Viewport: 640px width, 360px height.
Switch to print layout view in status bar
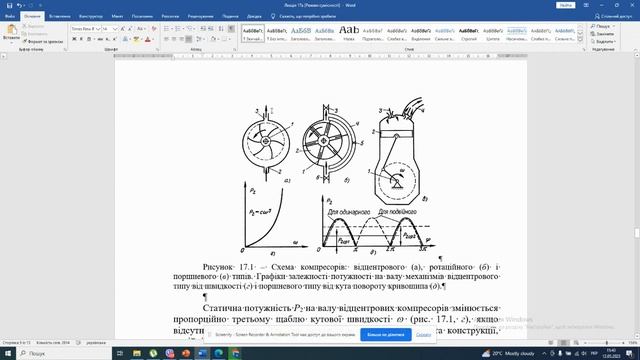[563, 343]
